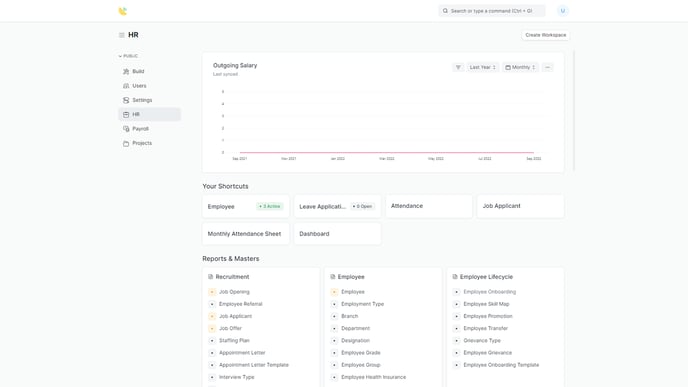Image resolution: width=688 pixels, height=387 pixels.
Task: Open the Employee Skill Map link
Action: pyautogui.click(x=486, y=304)
